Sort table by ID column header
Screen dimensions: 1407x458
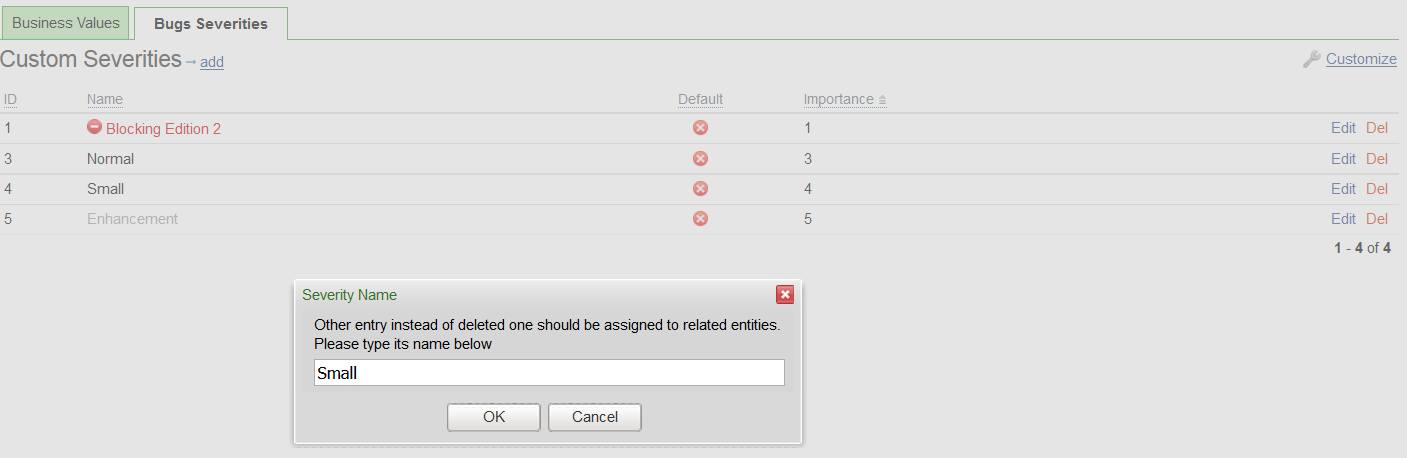(x=10, y=99)
